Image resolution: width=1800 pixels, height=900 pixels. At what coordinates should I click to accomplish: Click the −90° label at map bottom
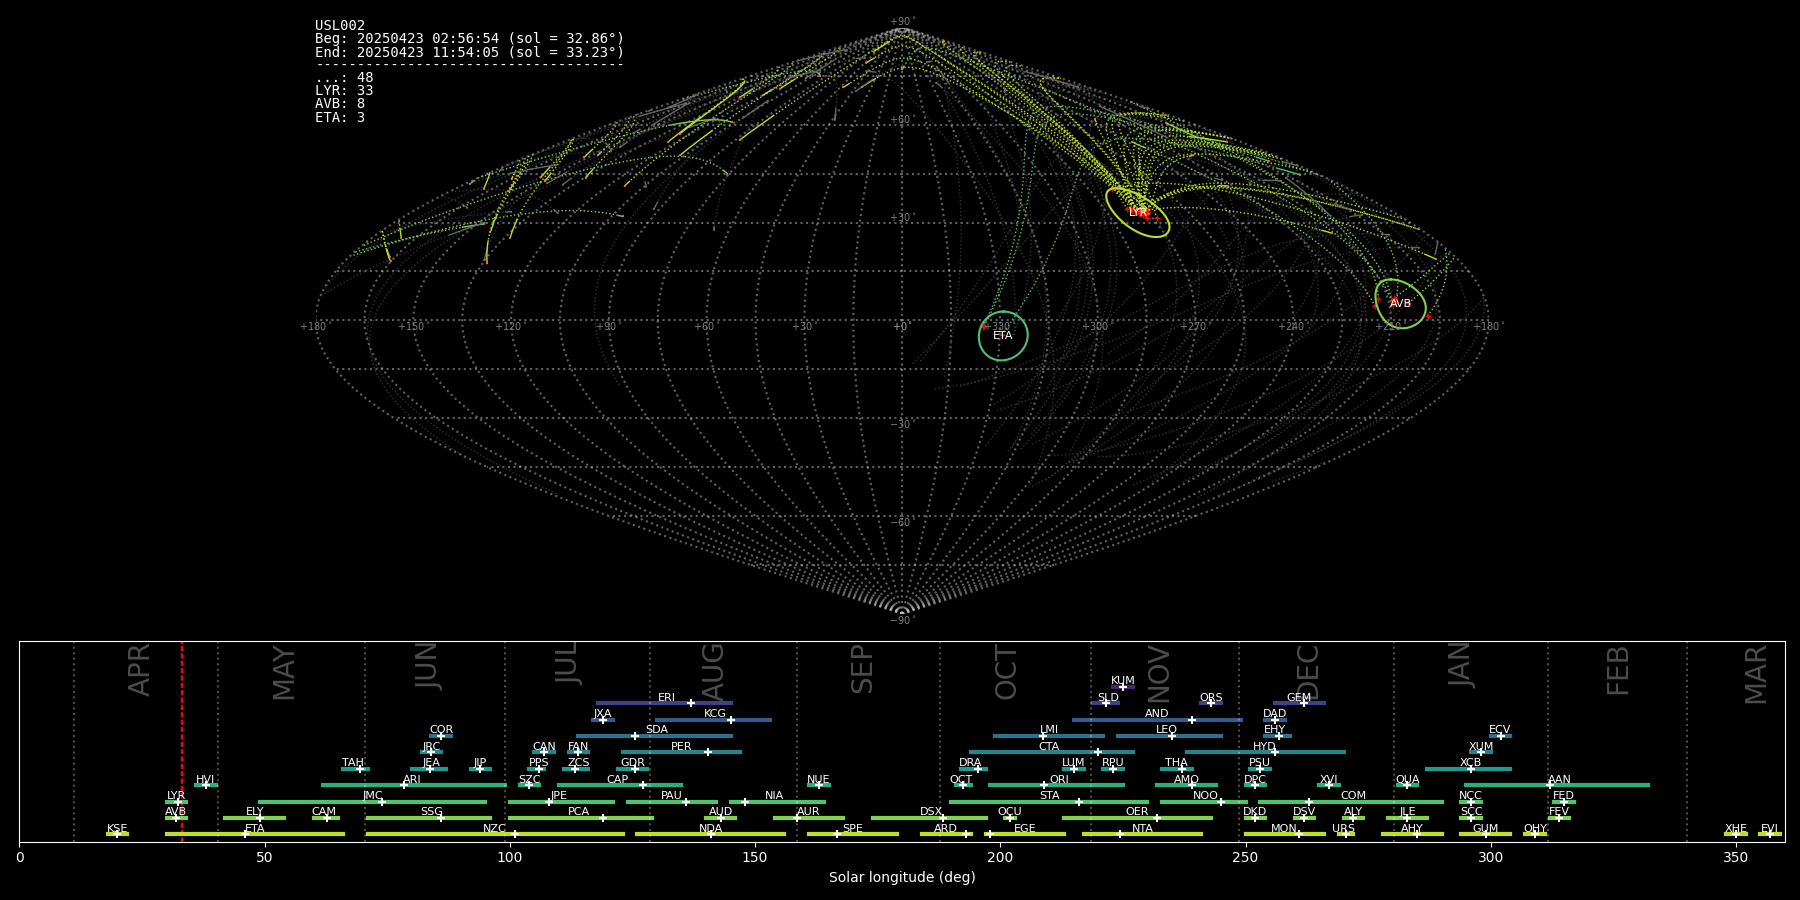tap(902, 621)
